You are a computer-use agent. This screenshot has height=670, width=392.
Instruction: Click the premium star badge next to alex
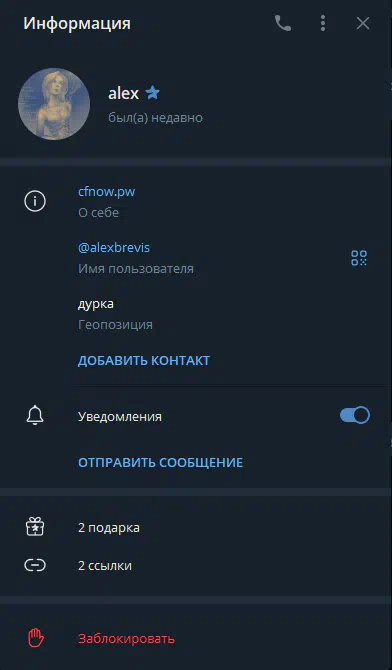click(153, 92)
